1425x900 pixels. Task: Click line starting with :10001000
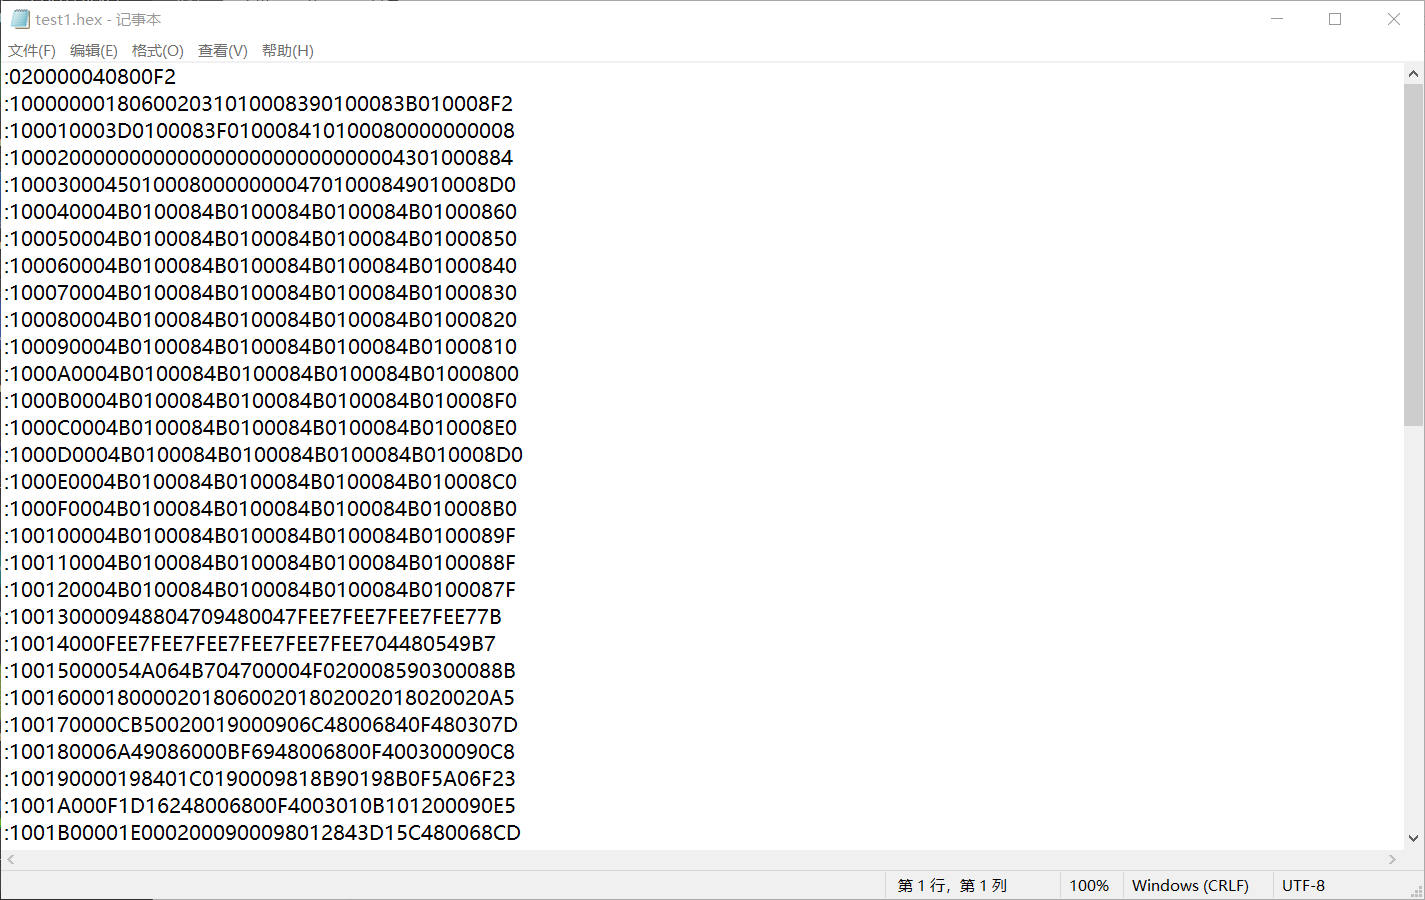click(259, 131)
